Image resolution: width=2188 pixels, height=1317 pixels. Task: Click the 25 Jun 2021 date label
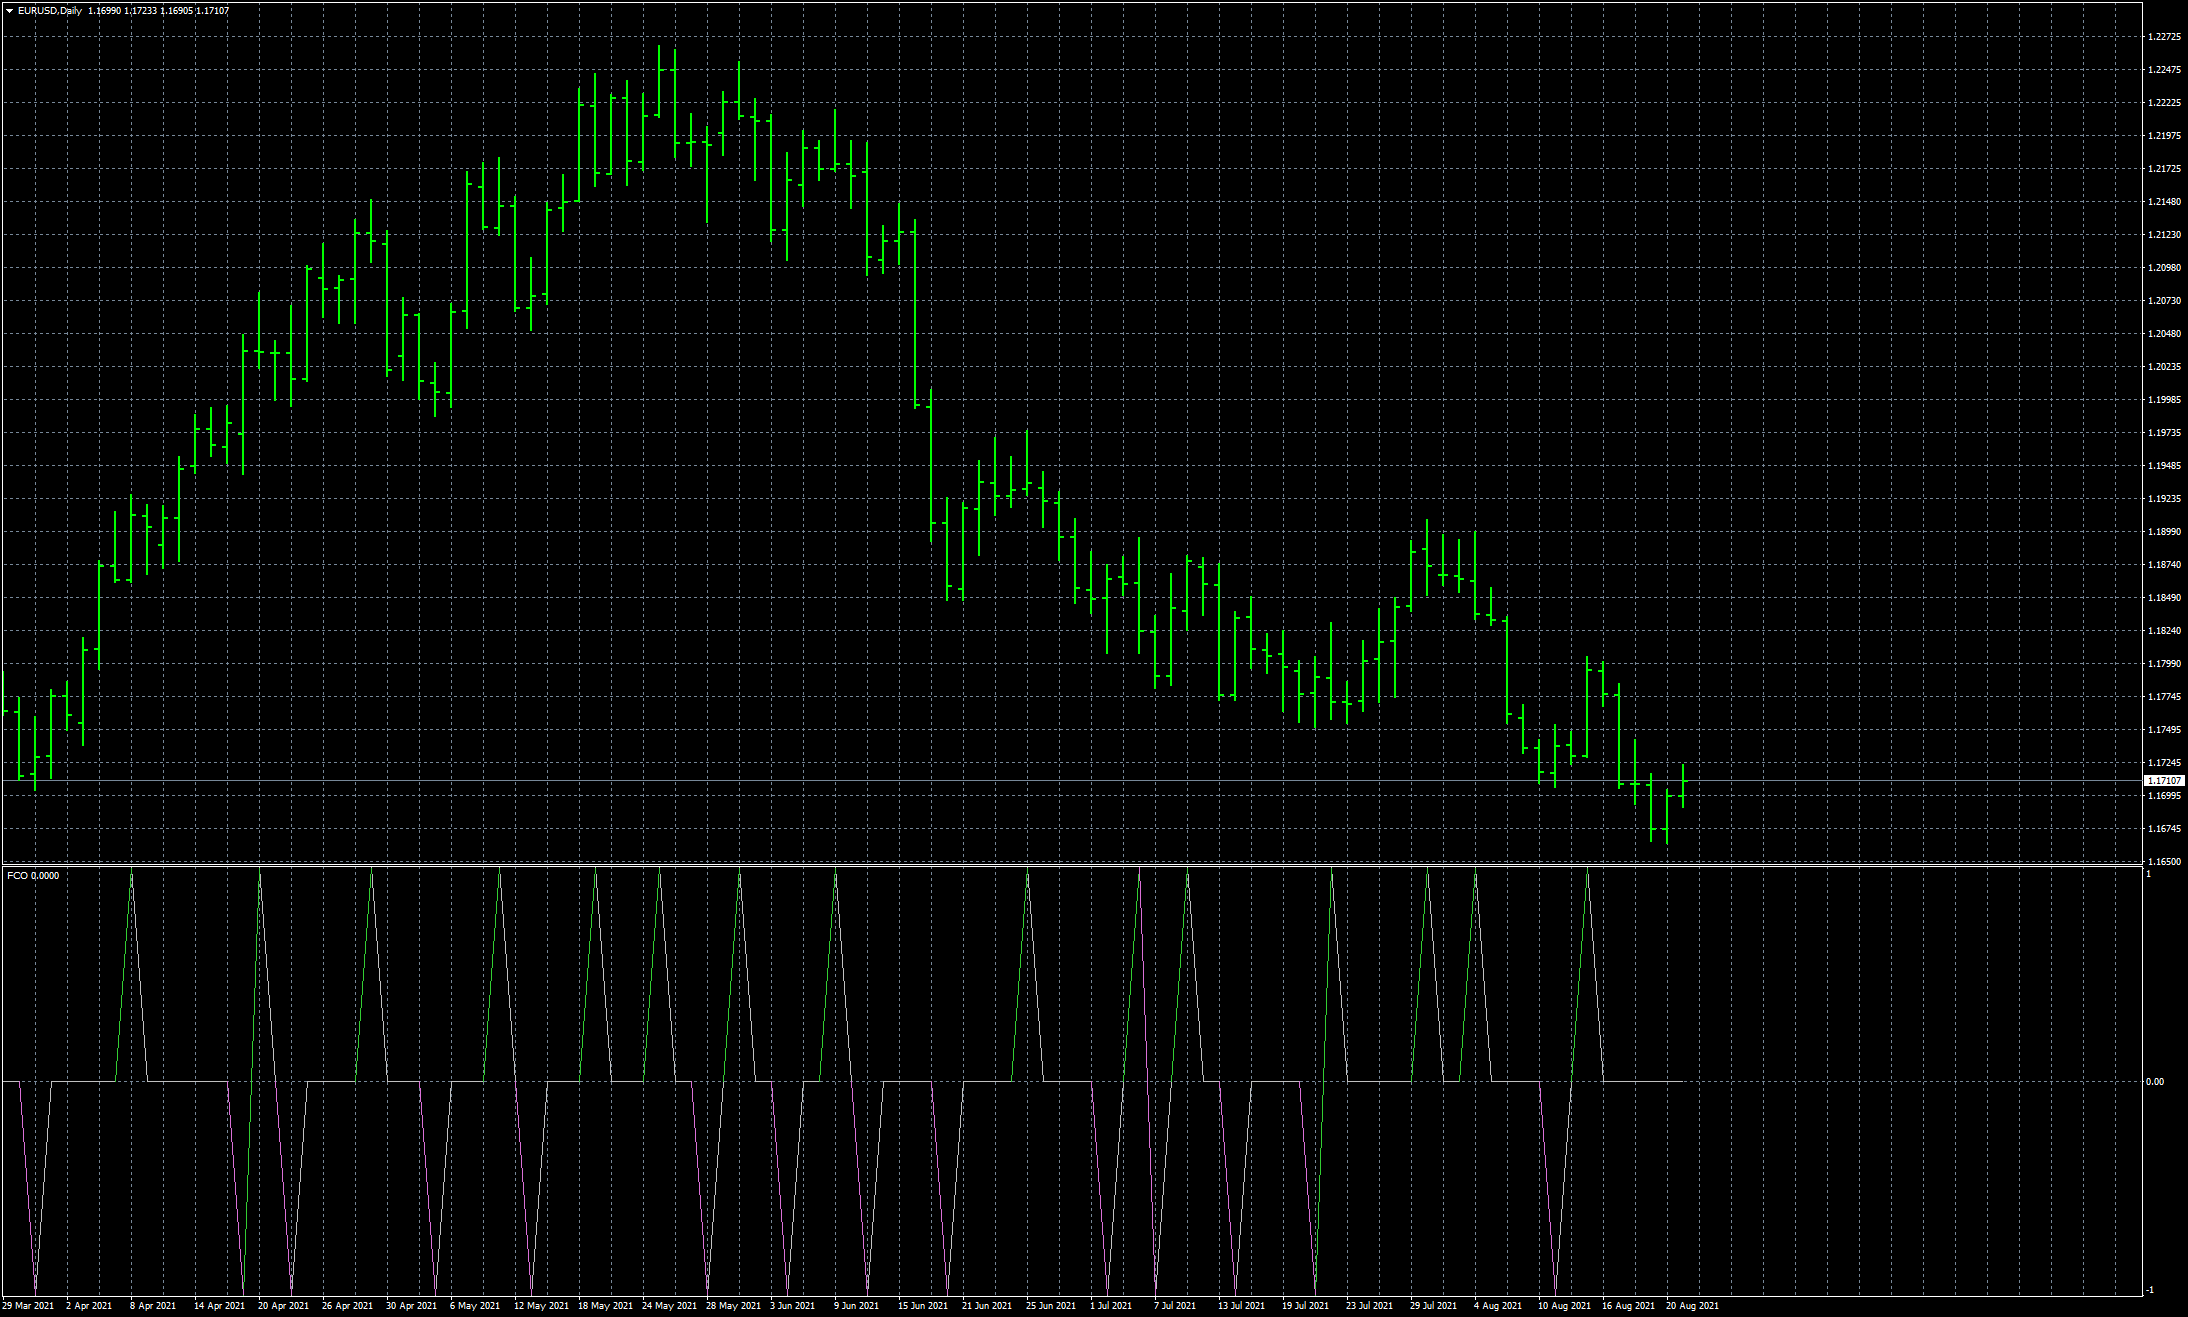[1051, 1306]
